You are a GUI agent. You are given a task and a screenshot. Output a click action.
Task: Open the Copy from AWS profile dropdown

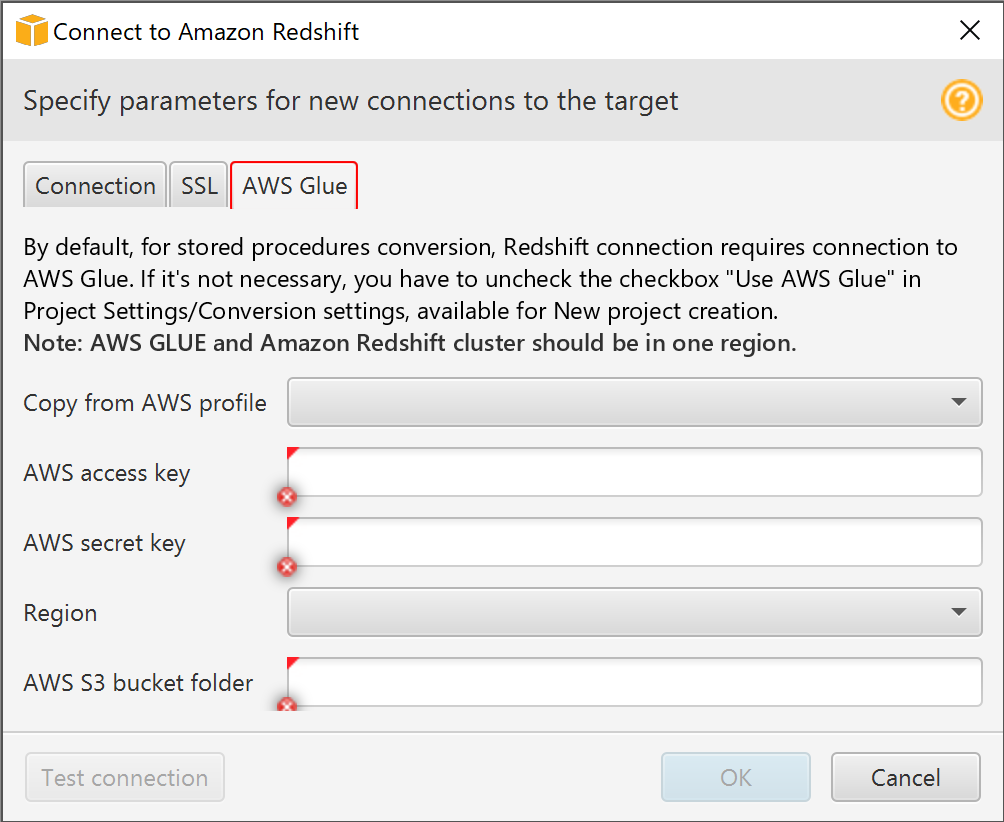[x=635, y=402]
